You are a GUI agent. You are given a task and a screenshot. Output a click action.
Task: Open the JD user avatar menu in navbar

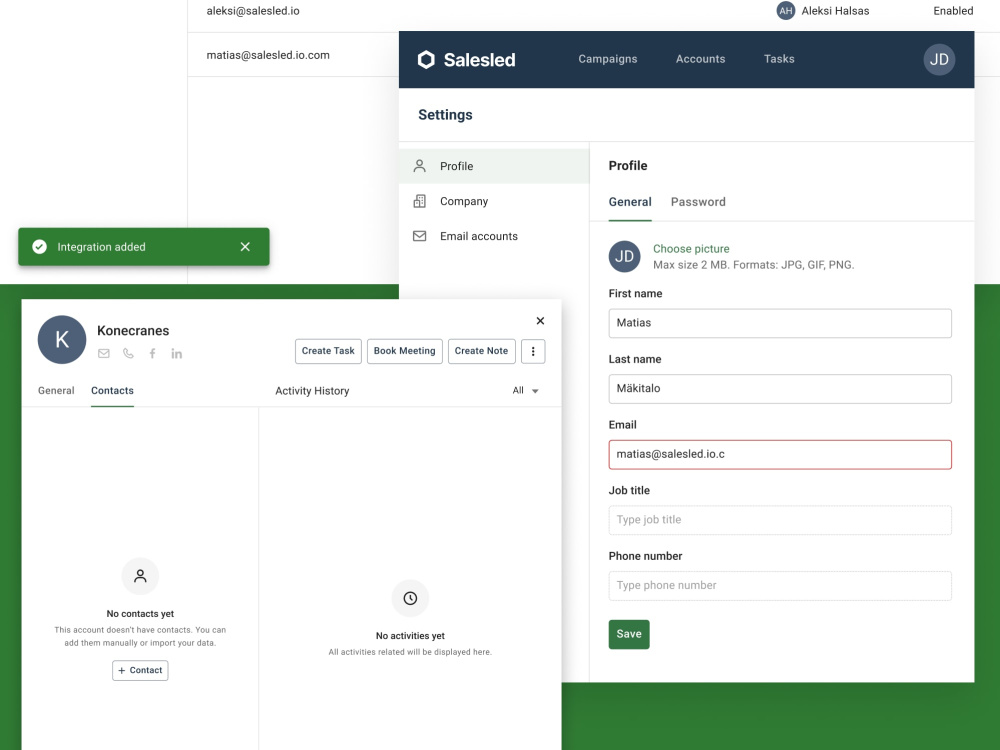pos(939,59)
